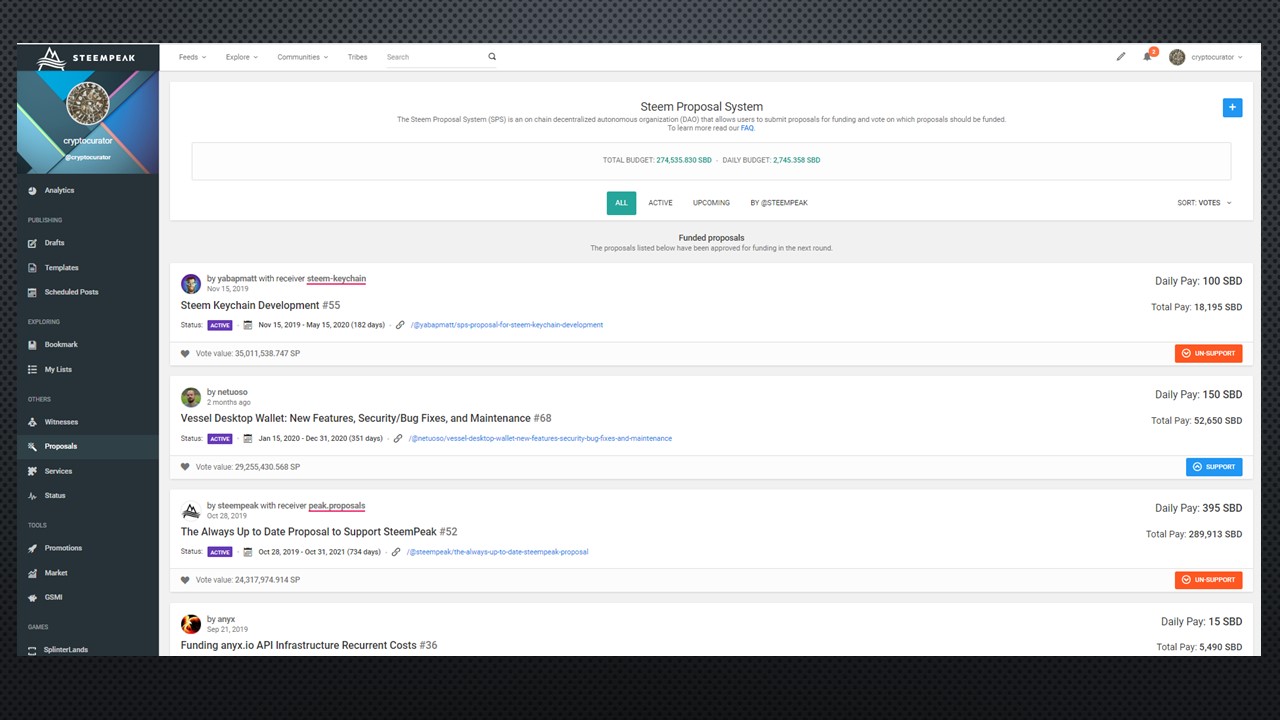Expand the Feeds dropdown menu
Viewport: 1280px width, 720px height.
192,57
